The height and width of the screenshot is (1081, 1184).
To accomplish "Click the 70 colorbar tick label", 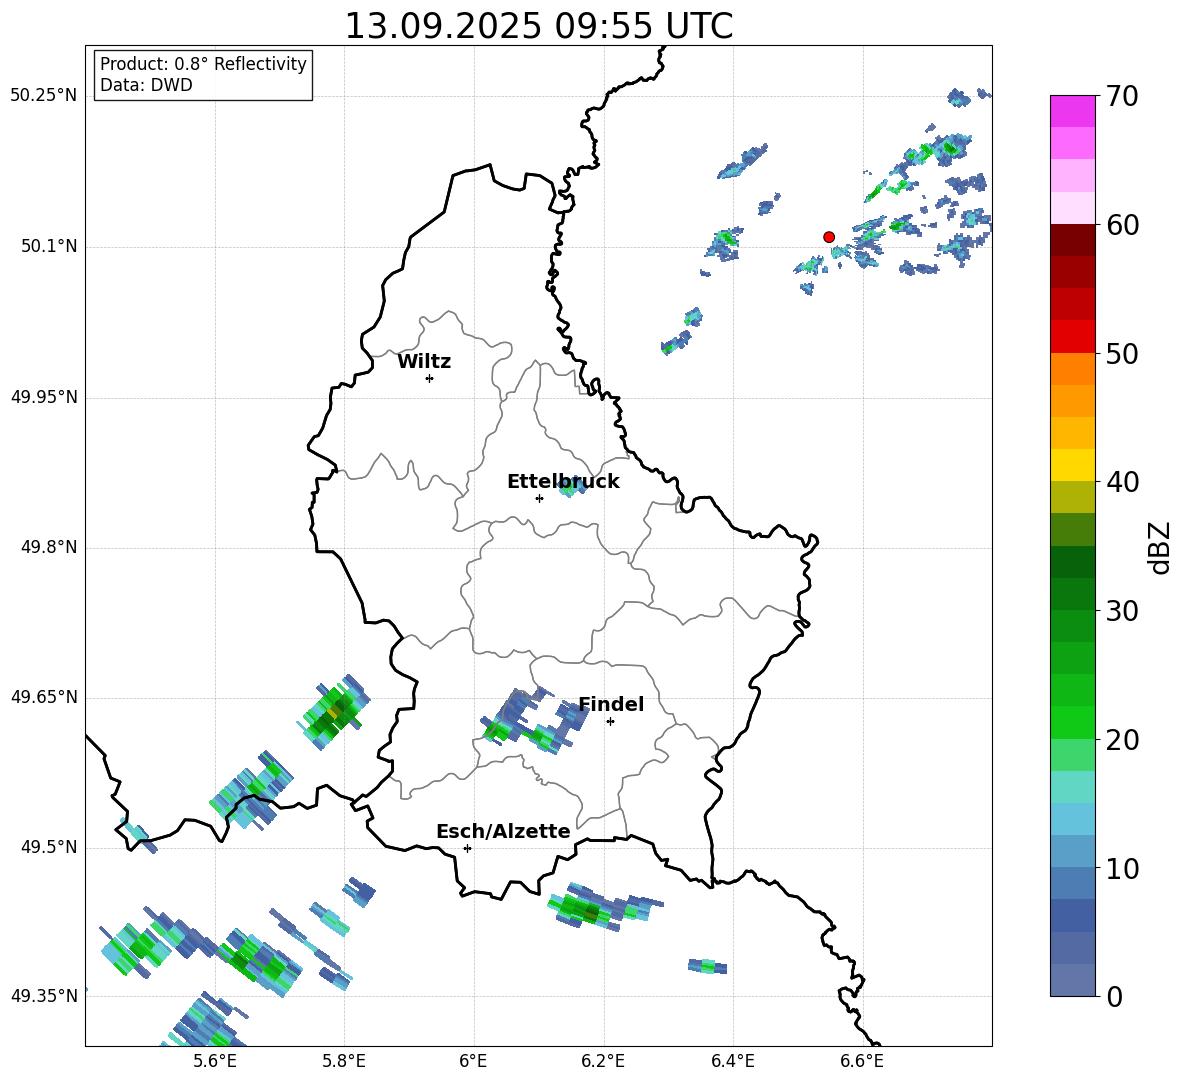I will (1121, 96).
